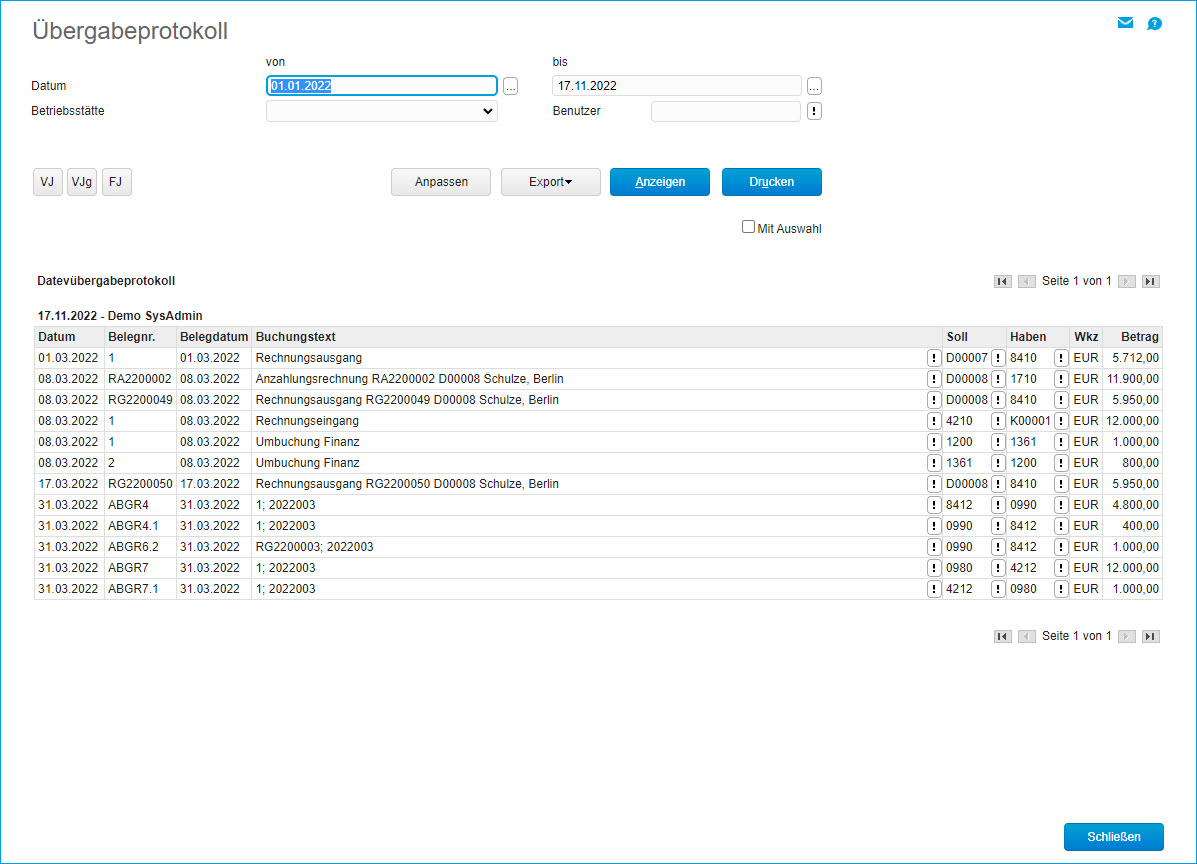Sort by the Betrag column header
The image size is (1197, 864).
tap(1139, 337)
